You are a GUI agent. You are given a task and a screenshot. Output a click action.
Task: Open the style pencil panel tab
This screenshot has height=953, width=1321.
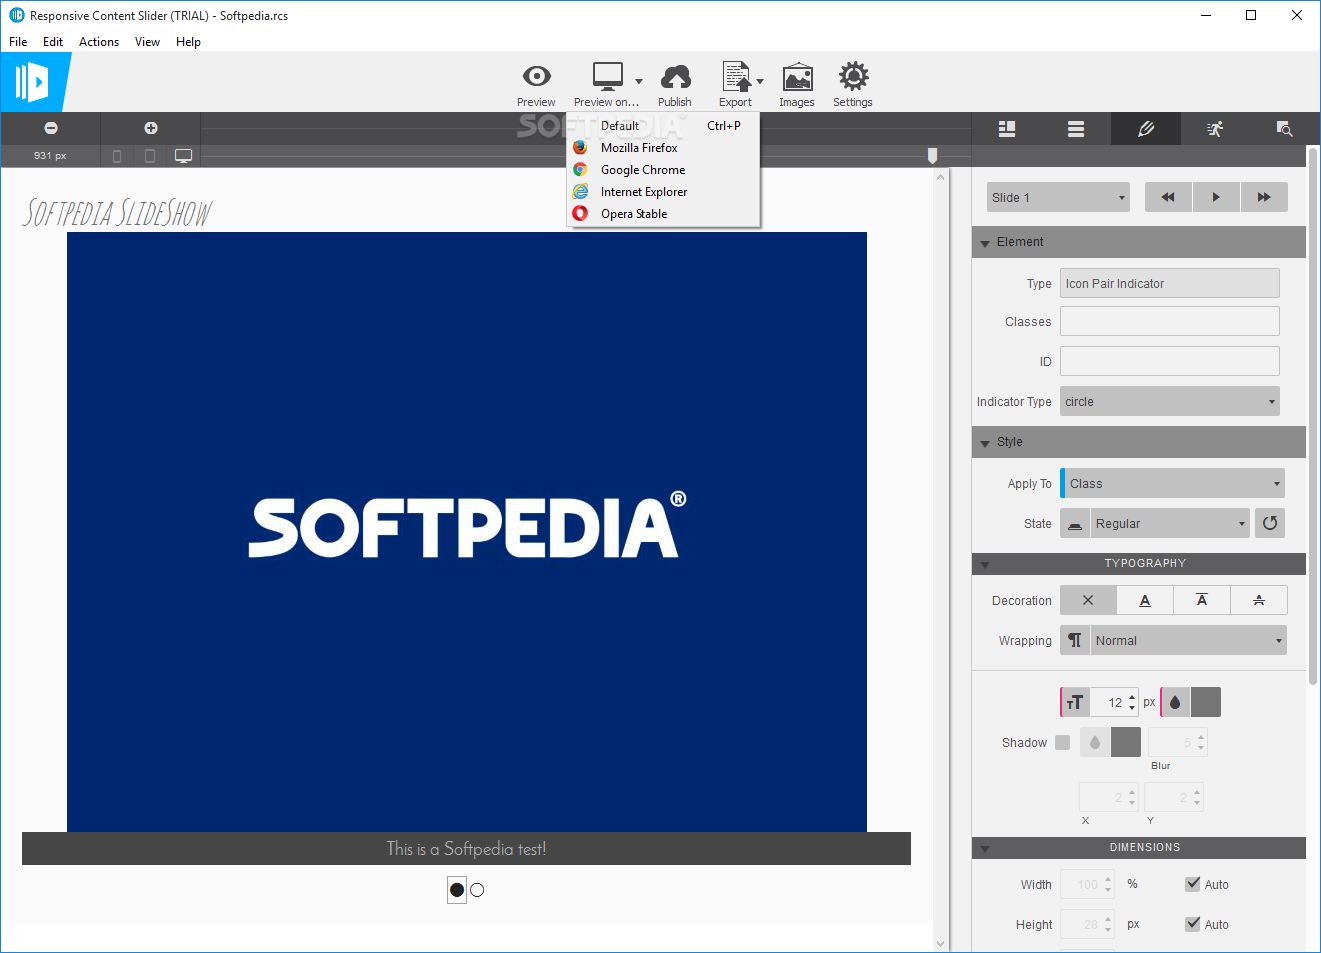pyautogui.click(x=1146, y=129)
